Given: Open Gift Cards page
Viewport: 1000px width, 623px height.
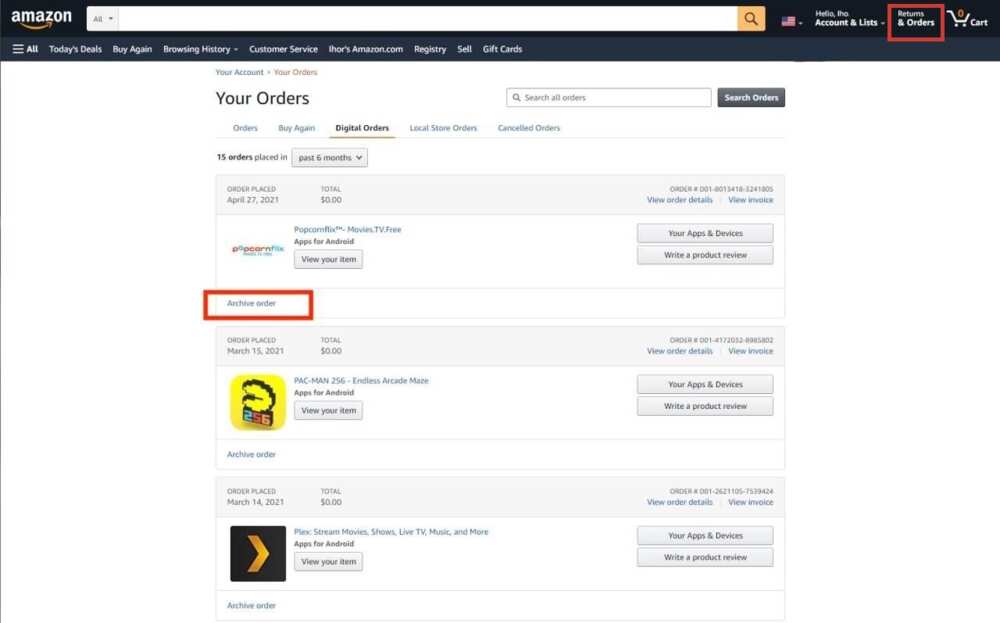Looking at the screenshot, I should pyautogui.click(x=503, y=49).
